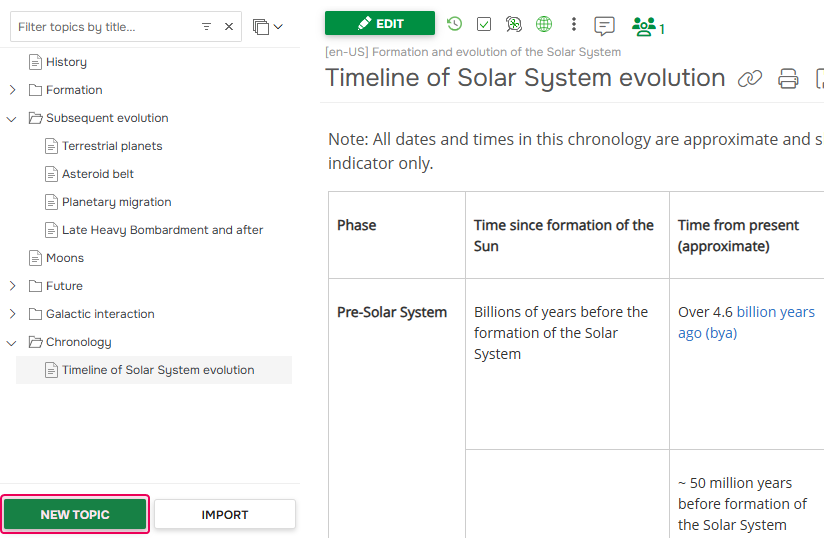
Task: Copy the topic link via chain icon
Action: pyautogui.click(x=750, y=79)
